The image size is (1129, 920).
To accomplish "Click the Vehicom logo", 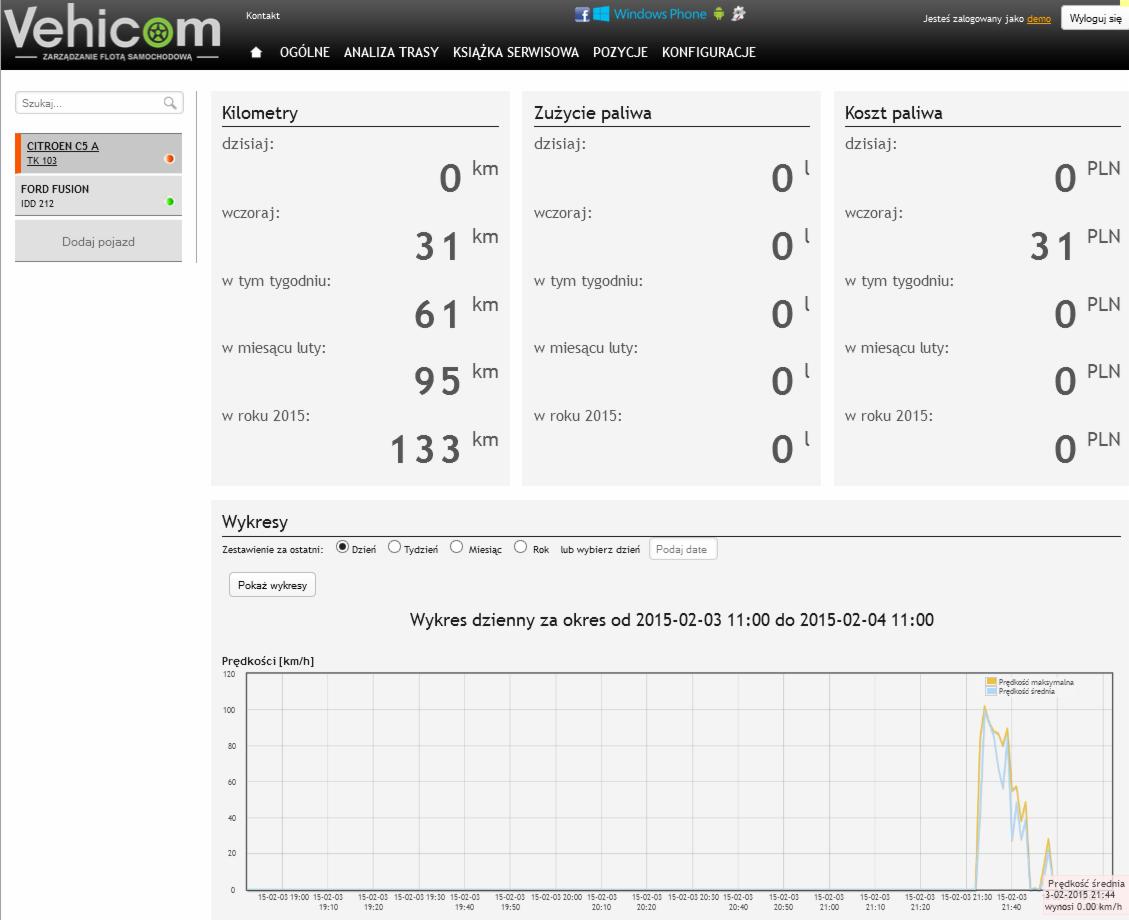I will point(111,35).
